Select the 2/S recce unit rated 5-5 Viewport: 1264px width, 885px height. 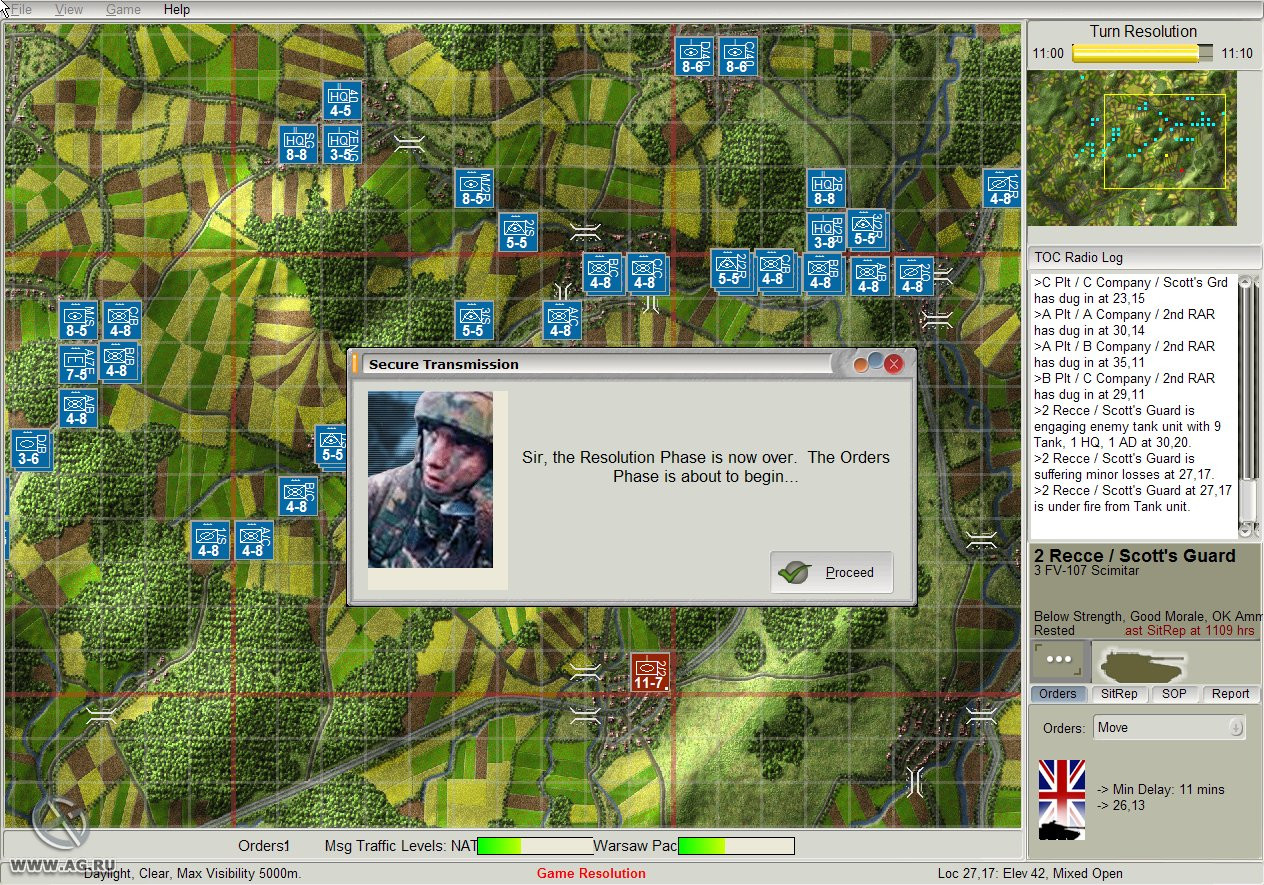518,232
